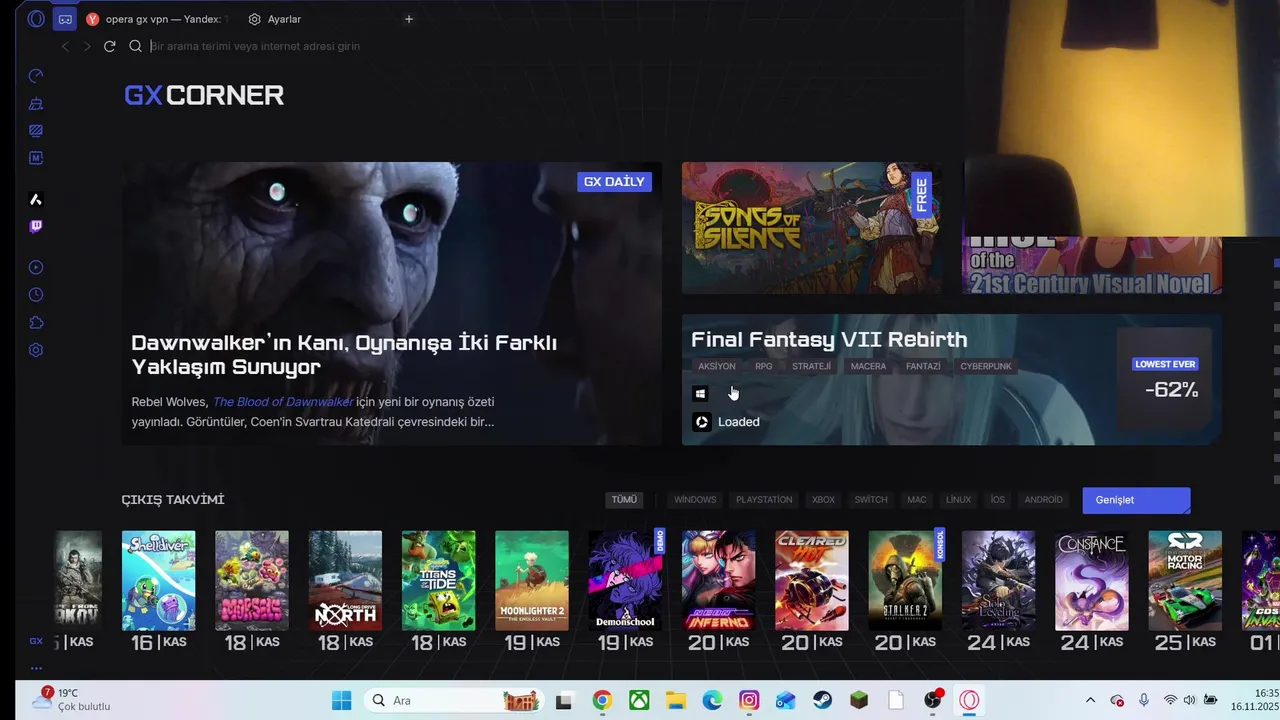1280x720 pixels.
Task: Open Extensions puzzle sidebar icon
Action: [36, 322]
